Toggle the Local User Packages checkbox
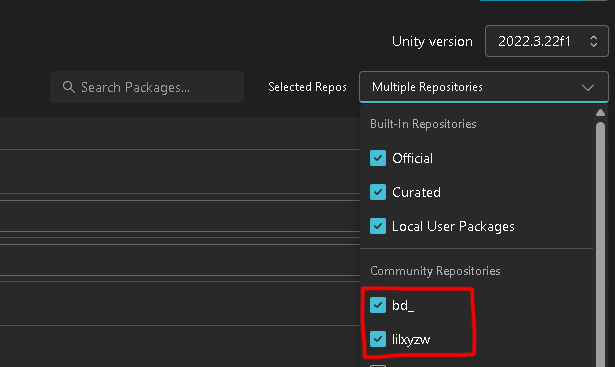Image resolution: width=615 pixels, height=367 pixels. (x=378, y=226)
